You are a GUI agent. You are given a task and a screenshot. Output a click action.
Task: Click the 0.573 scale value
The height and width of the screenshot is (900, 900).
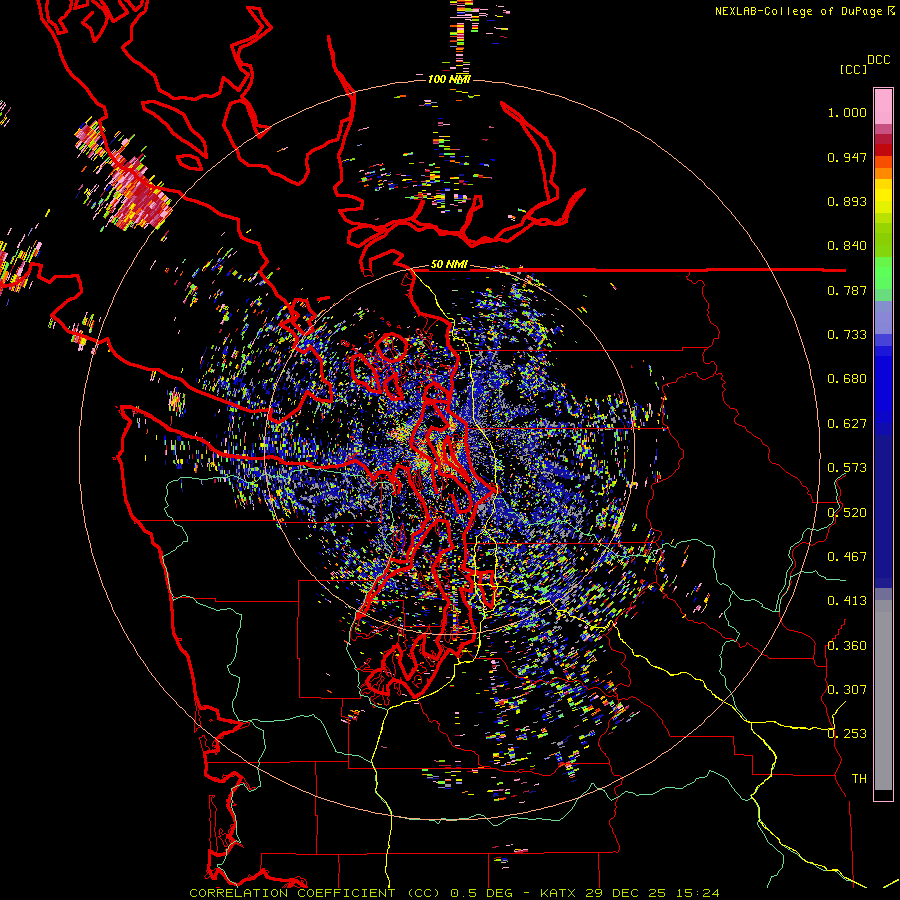[847, 468]
